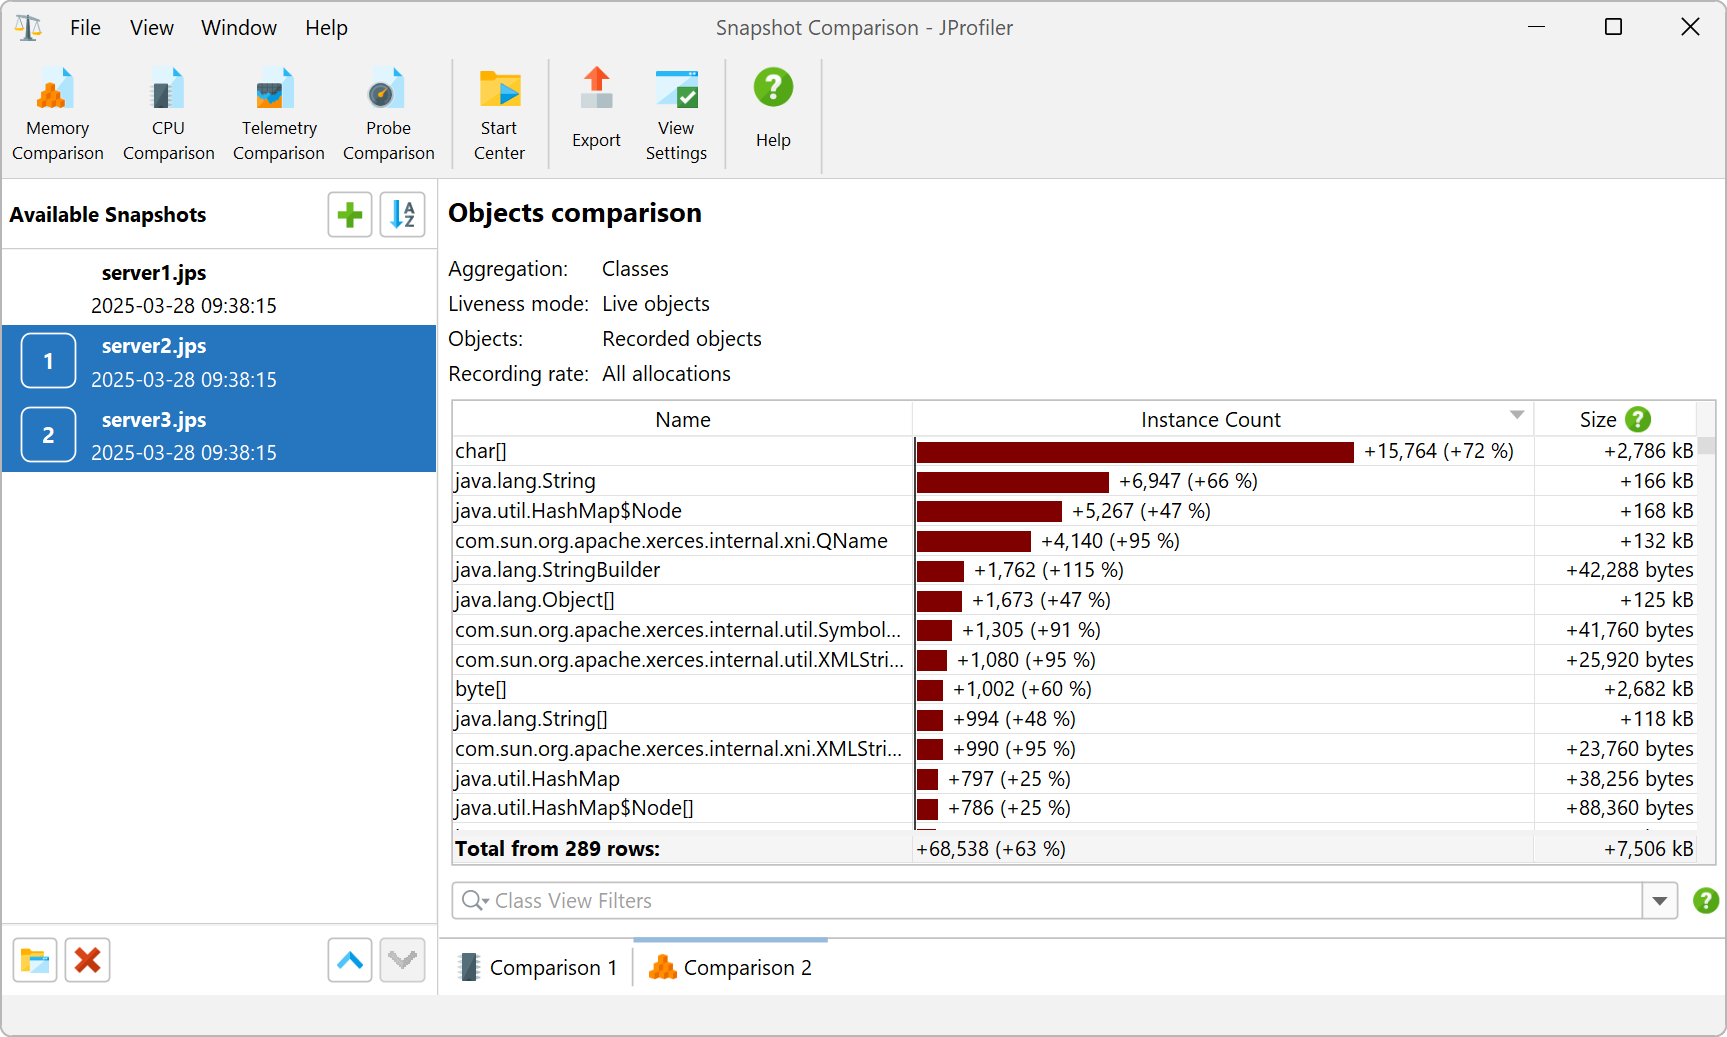Select the xni.QName class row

(x=1074, y=541)
